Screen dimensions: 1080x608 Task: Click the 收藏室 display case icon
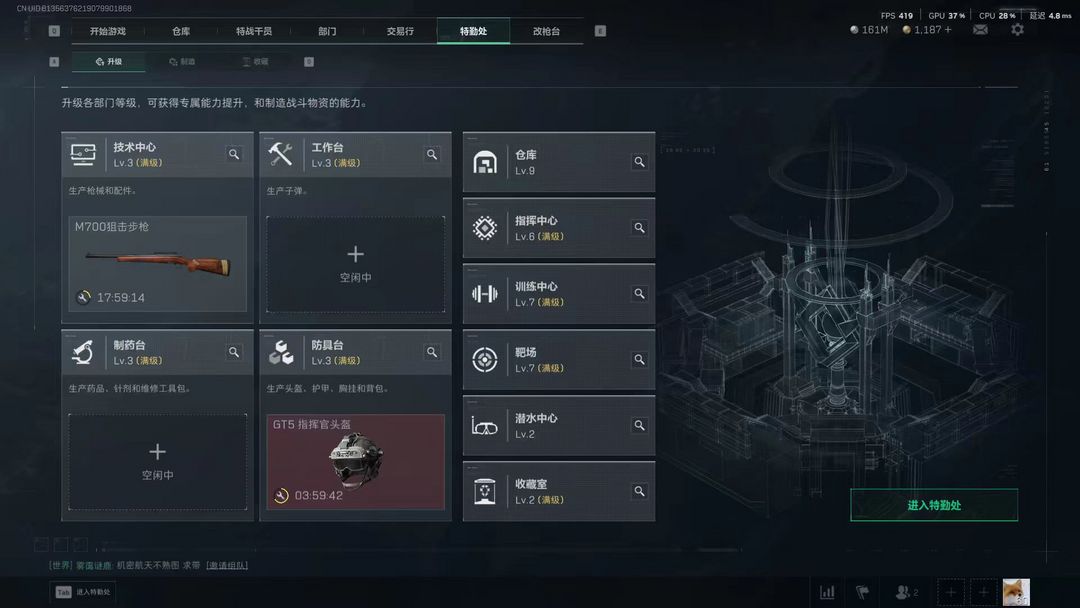[485, 492]
